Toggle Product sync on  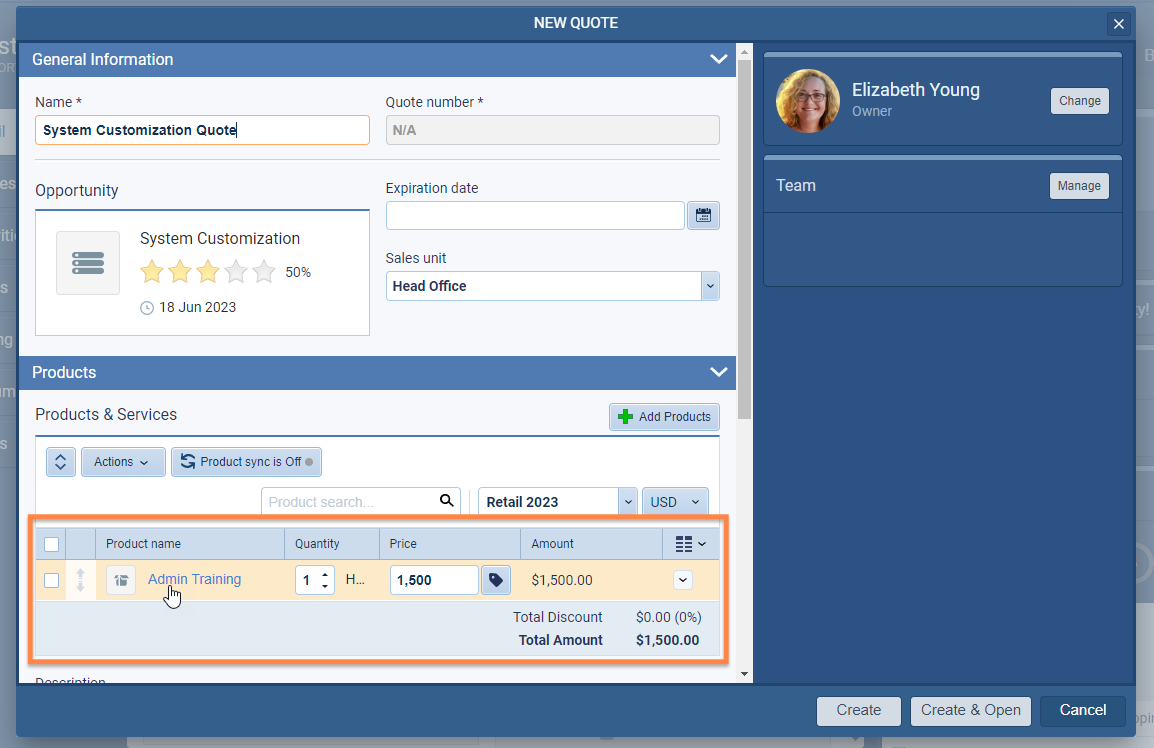pos(246,461)
